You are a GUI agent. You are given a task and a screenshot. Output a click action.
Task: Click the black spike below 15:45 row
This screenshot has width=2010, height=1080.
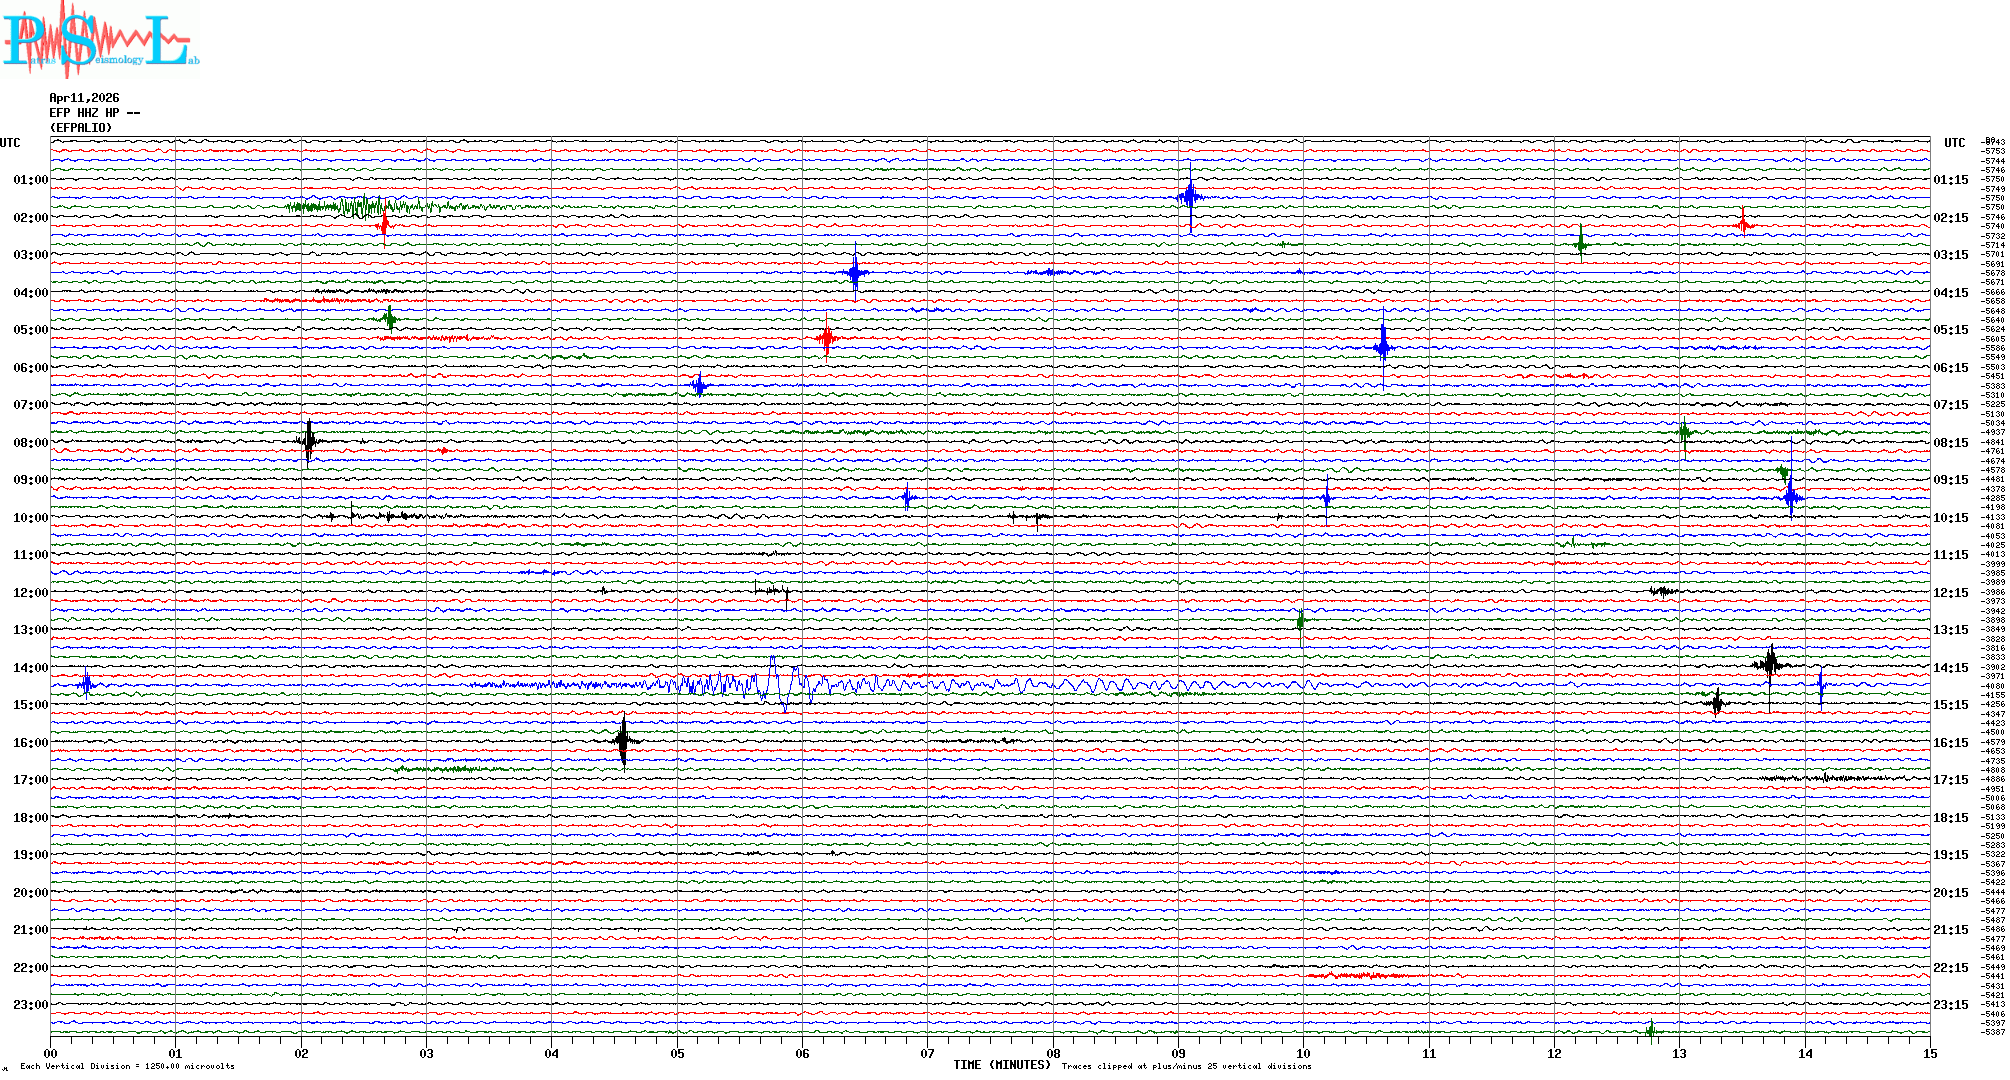click(x=623, y=741)
